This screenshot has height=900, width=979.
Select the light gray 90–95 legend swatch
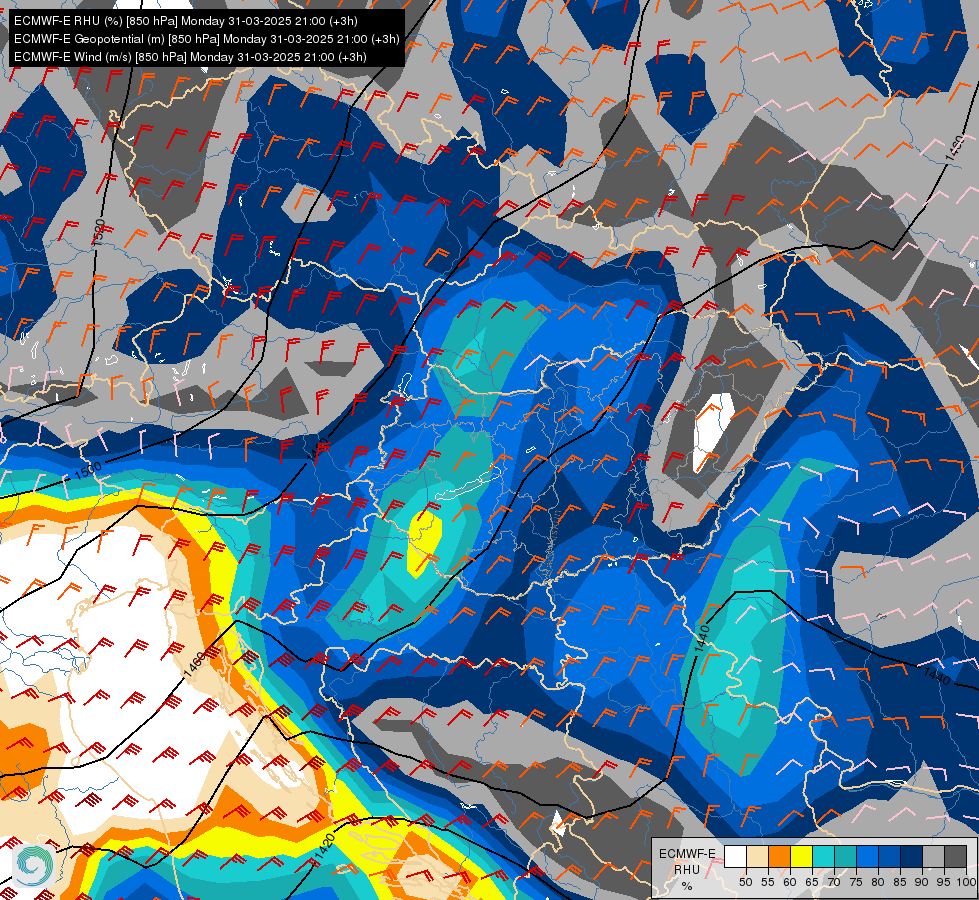[934, 856]
